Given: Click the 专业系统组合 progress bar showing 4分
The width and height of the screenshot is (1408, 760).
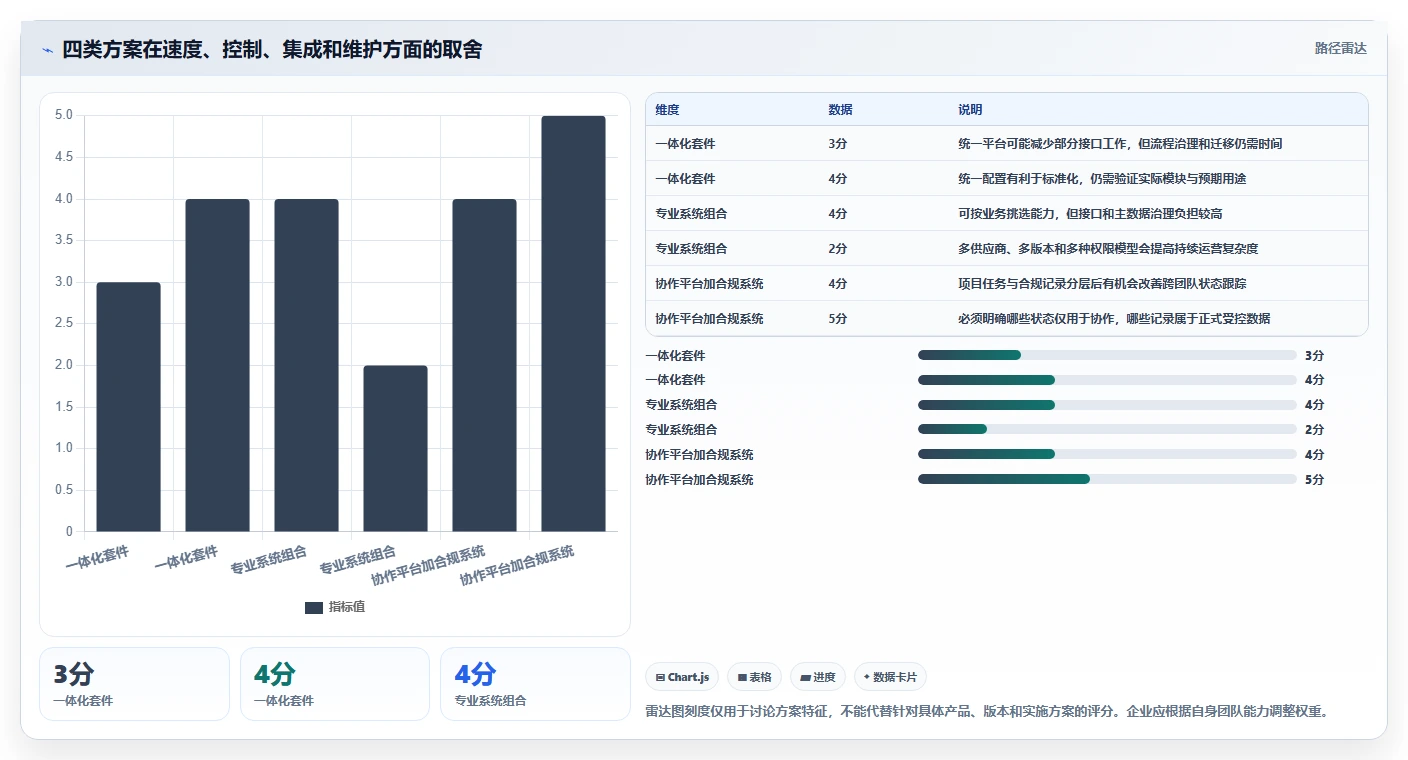Looking at the screenshot, I should [x=1107, y=405].
